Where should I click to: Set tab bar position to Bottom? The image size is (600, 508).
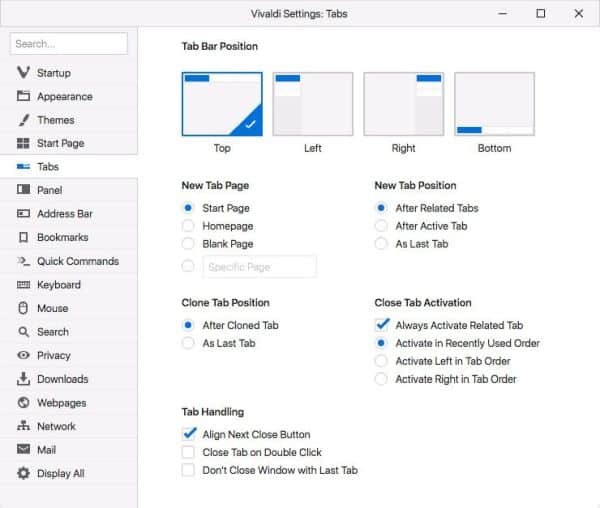click(494, 104)
